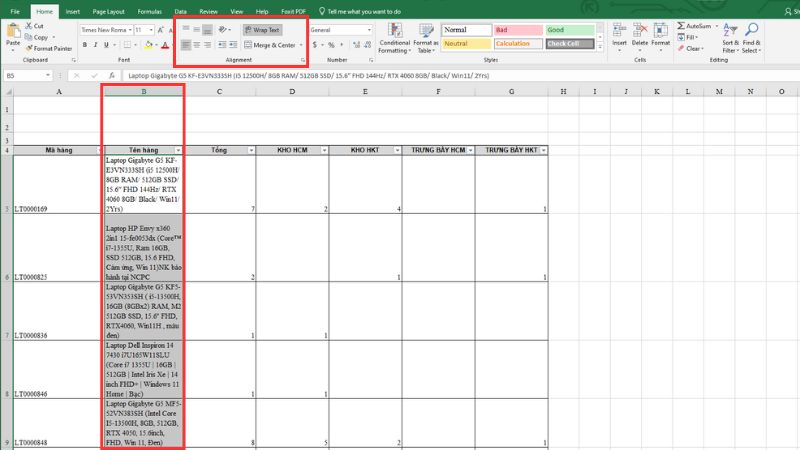The height and width of the screenshot is (450, 800).
Task: Click the Paste clipboard icon
Action: 13,31
